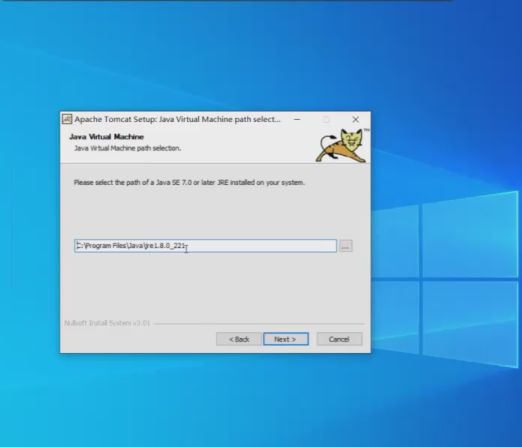This screenshot has width=522, height=447.
Task: Minimize the Apache Tomcat Setup window
Action: click(x=297, y=119)
